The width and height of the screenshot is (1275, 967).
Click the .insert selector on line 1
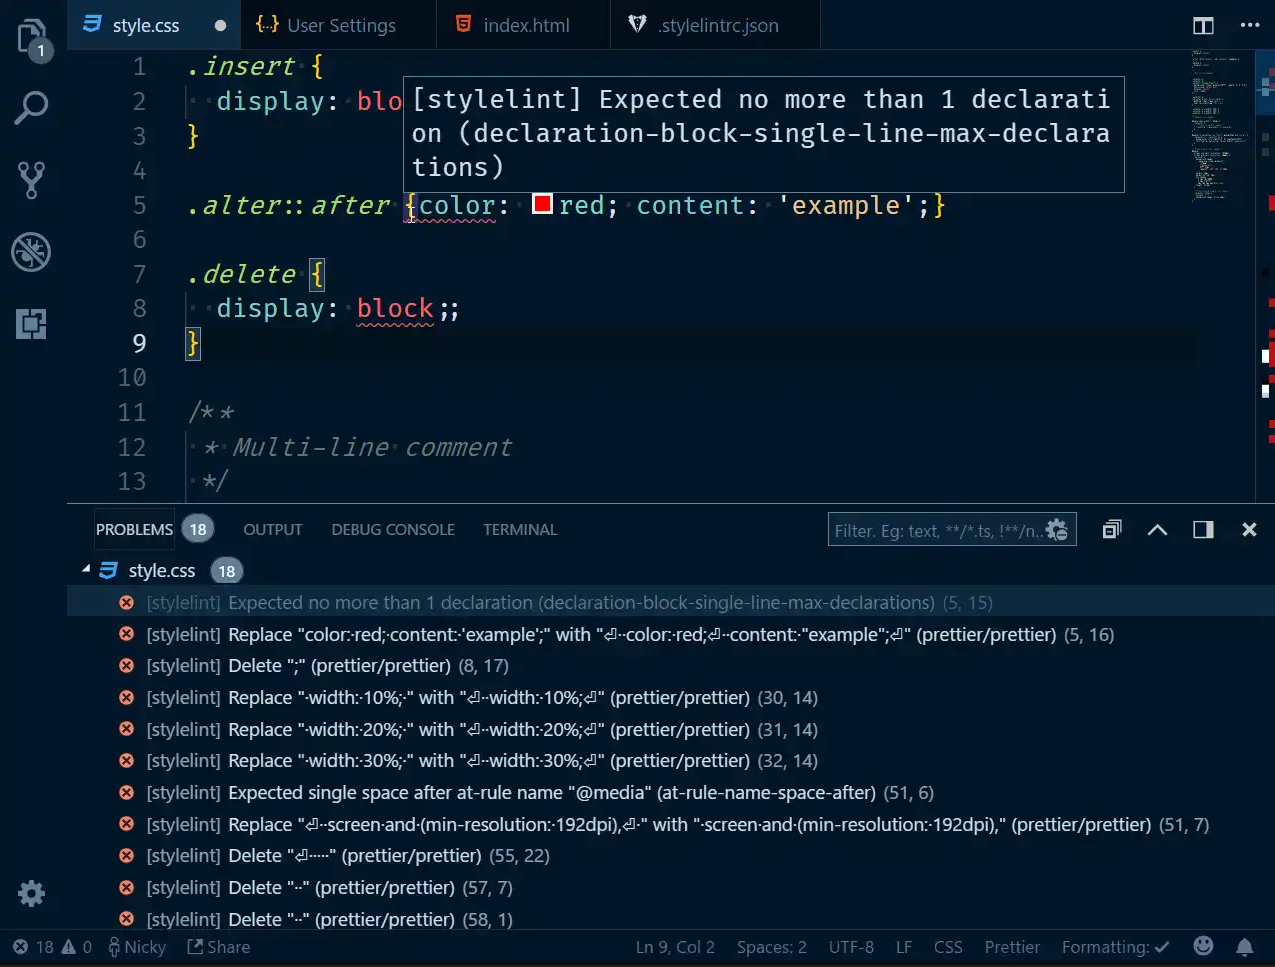point(242,67)
